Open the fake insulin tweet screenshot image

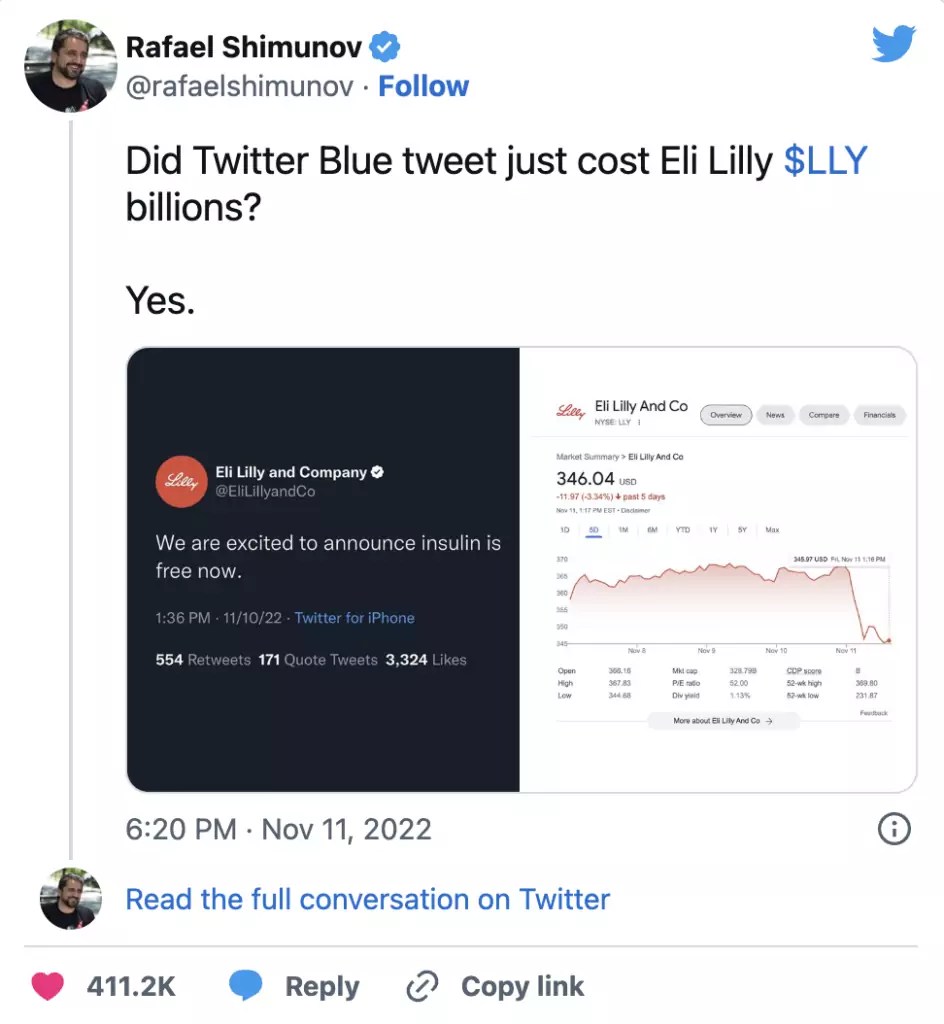click(x=324, y=569)
